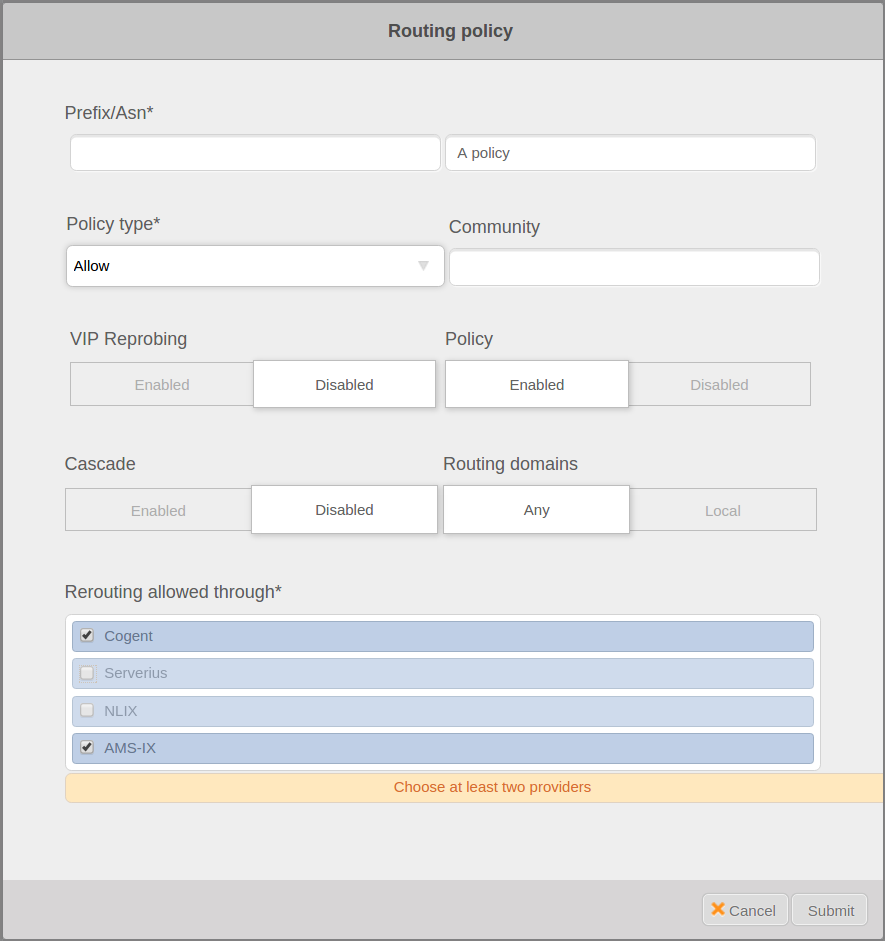Select Local for Routing domains

[x=723, y=510]
